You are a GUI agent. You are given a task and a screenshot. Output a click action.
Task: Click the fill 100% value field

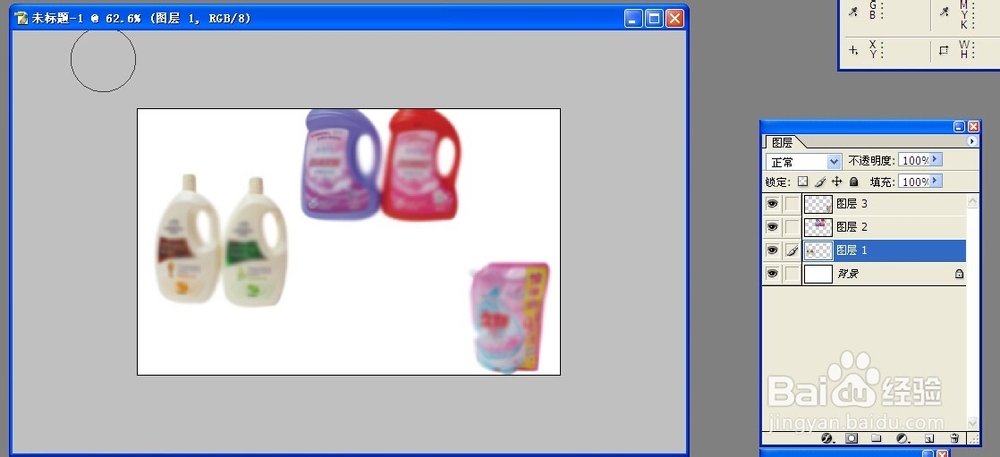tap(915, 182)
